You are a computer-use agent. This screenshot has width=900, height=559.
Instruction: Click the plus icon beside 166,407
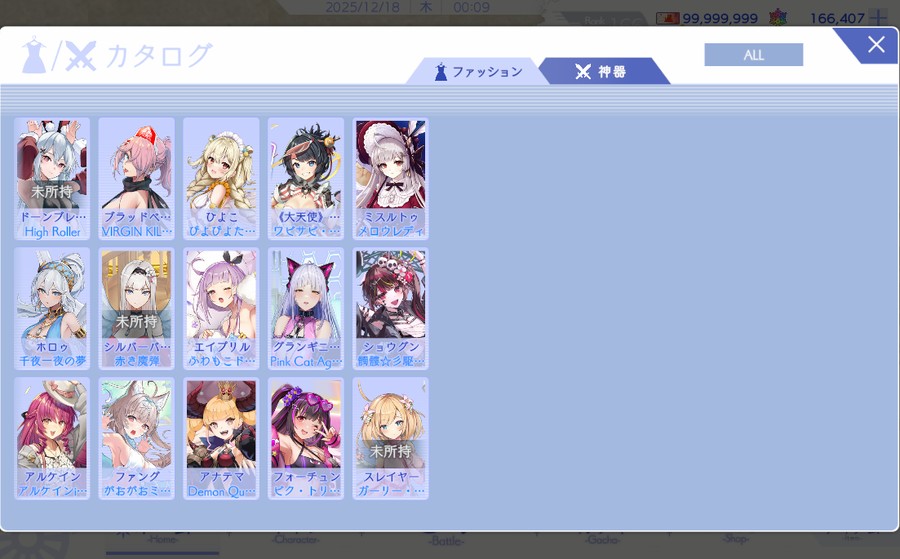[x=878, y=18]
